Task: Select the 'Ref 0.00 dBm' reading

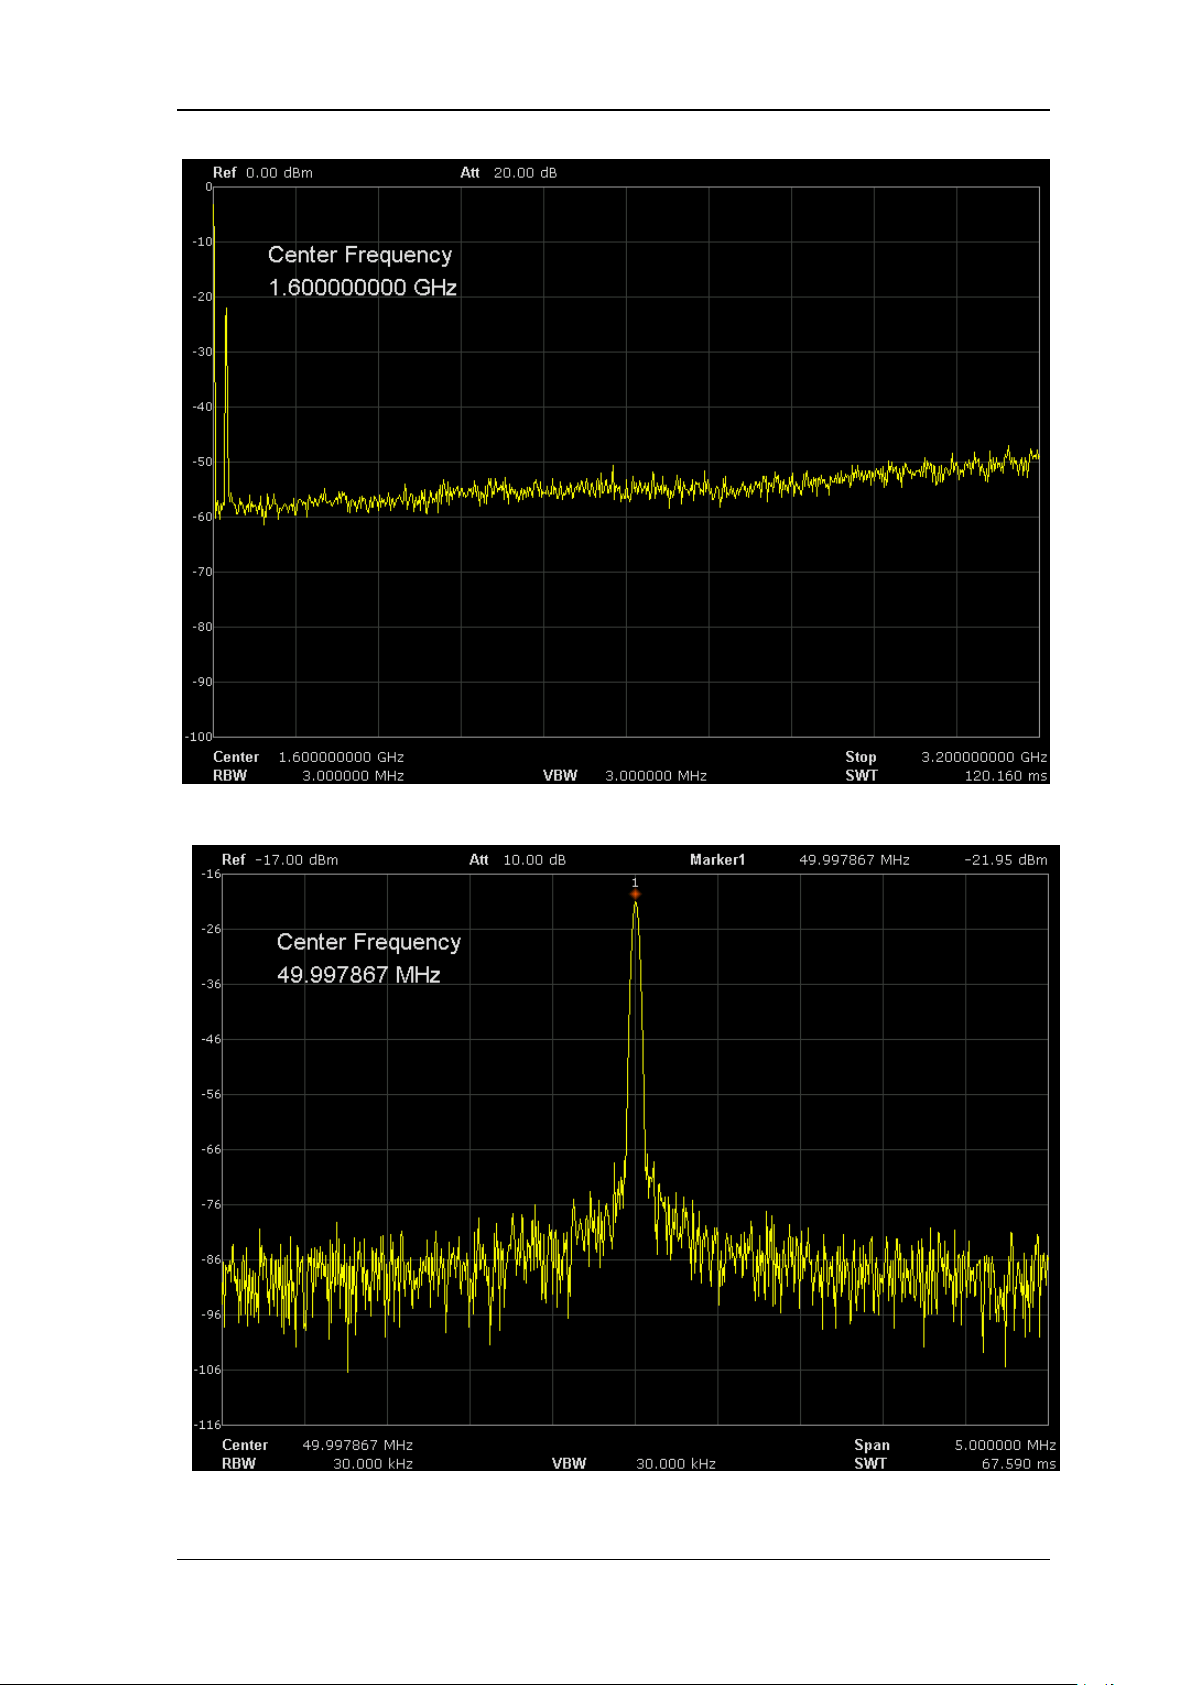Action: (262, 172)
